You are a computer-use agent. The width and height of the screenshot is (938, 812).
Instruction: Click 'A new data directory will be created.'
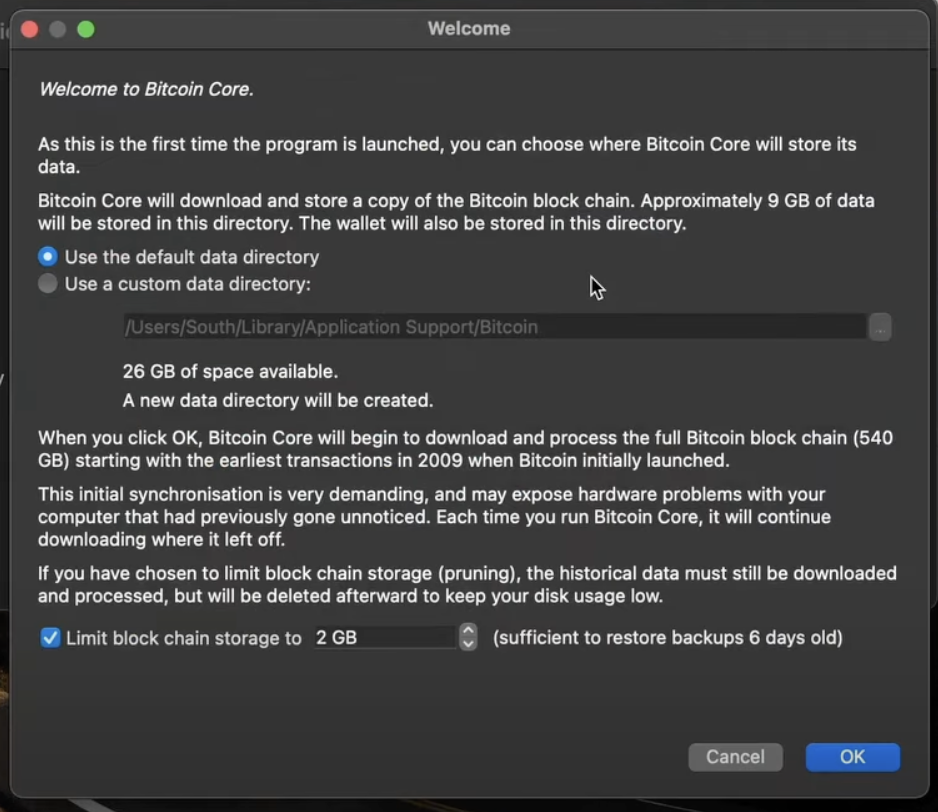[278, 400]
